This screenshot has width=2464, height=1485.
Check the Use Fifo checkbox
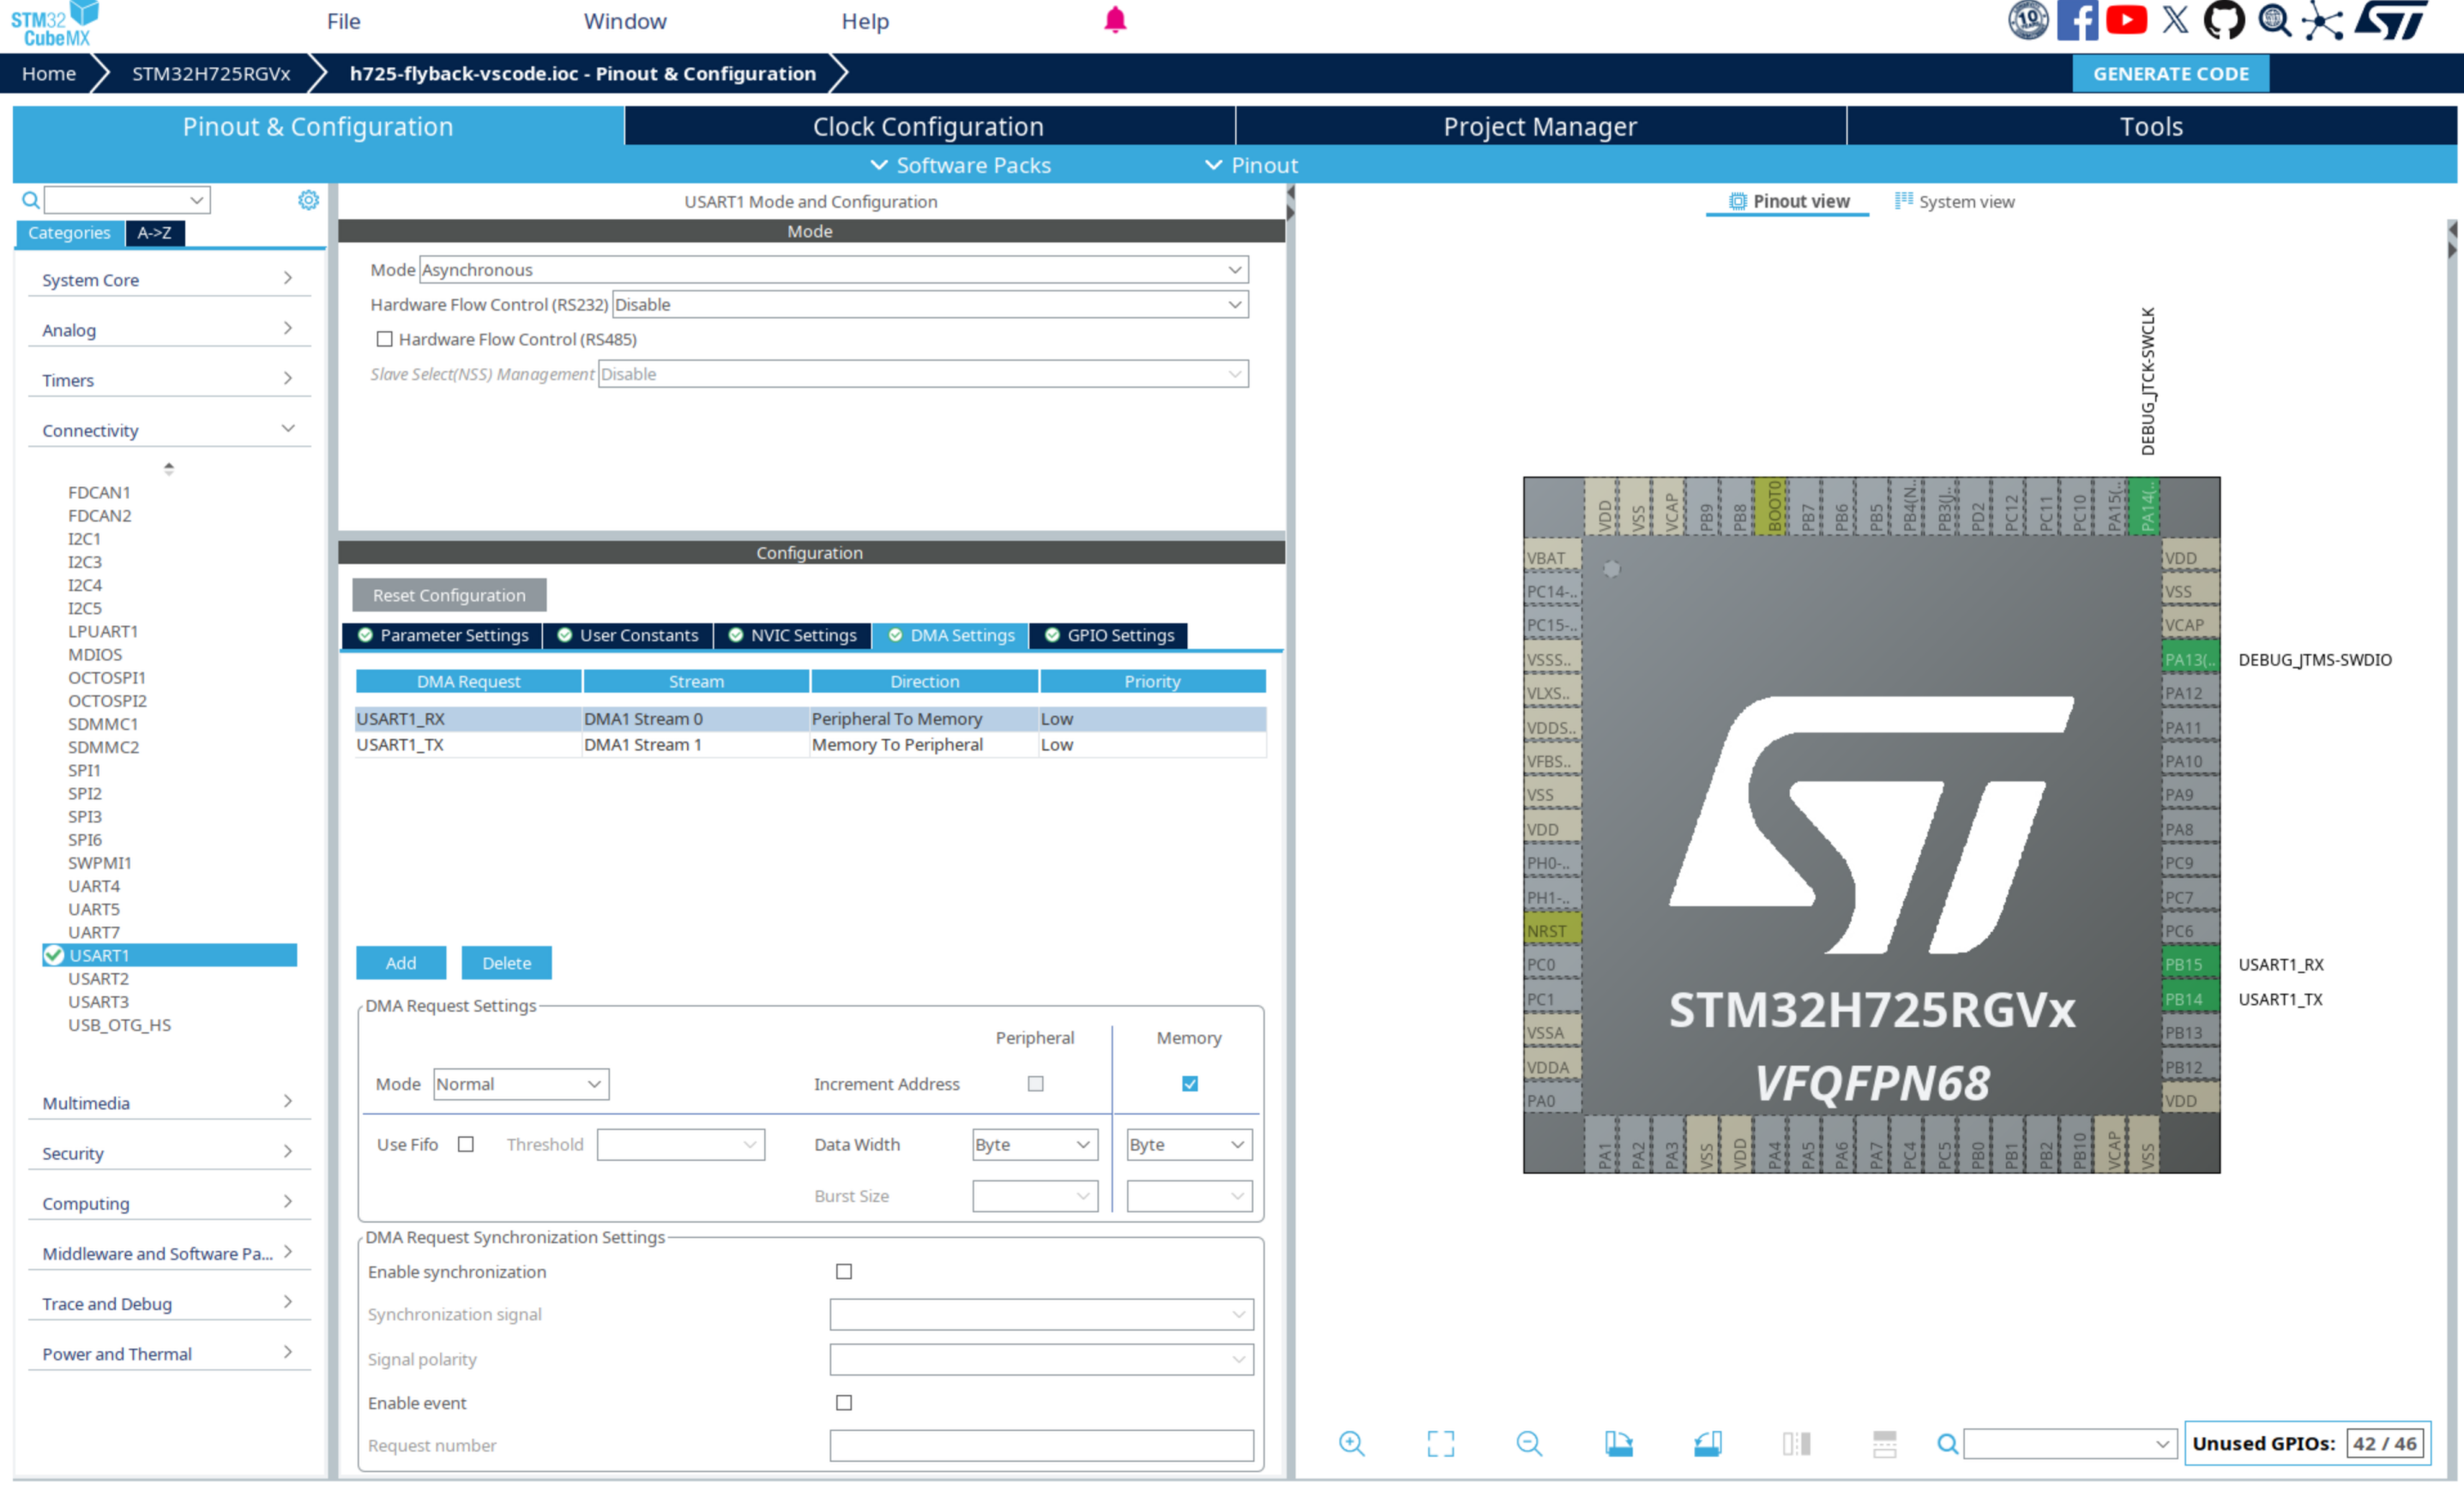(x=466, y=1144)
